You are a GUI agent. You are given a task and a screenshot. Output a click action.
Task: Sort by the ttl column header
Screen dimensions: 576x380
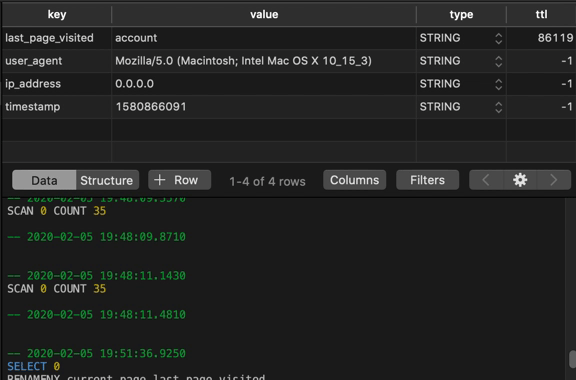coord(541,15)
